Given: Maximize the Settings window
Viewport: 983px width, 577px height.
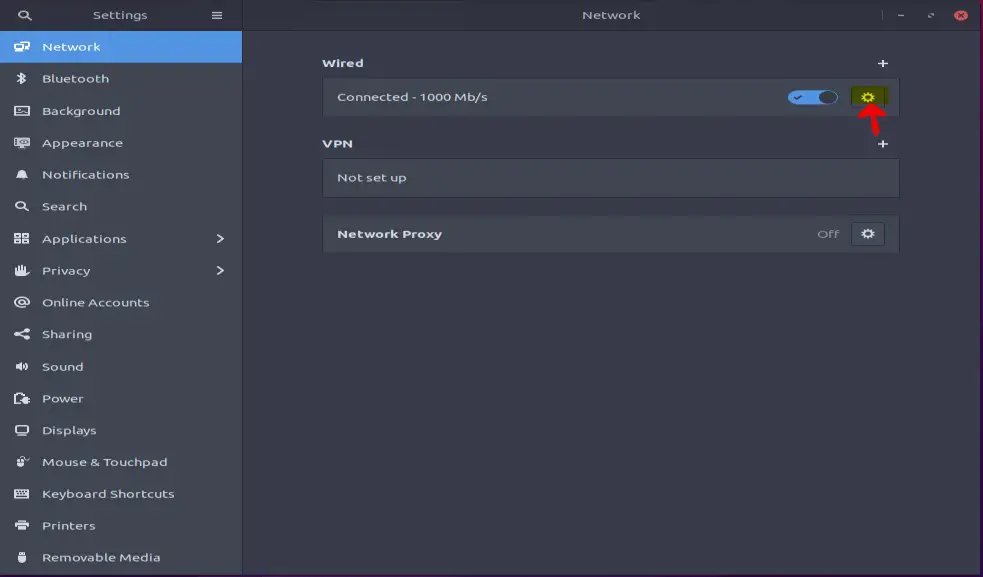Looking at the screenshot, I should pyautogui.click(x=931, y=15).
